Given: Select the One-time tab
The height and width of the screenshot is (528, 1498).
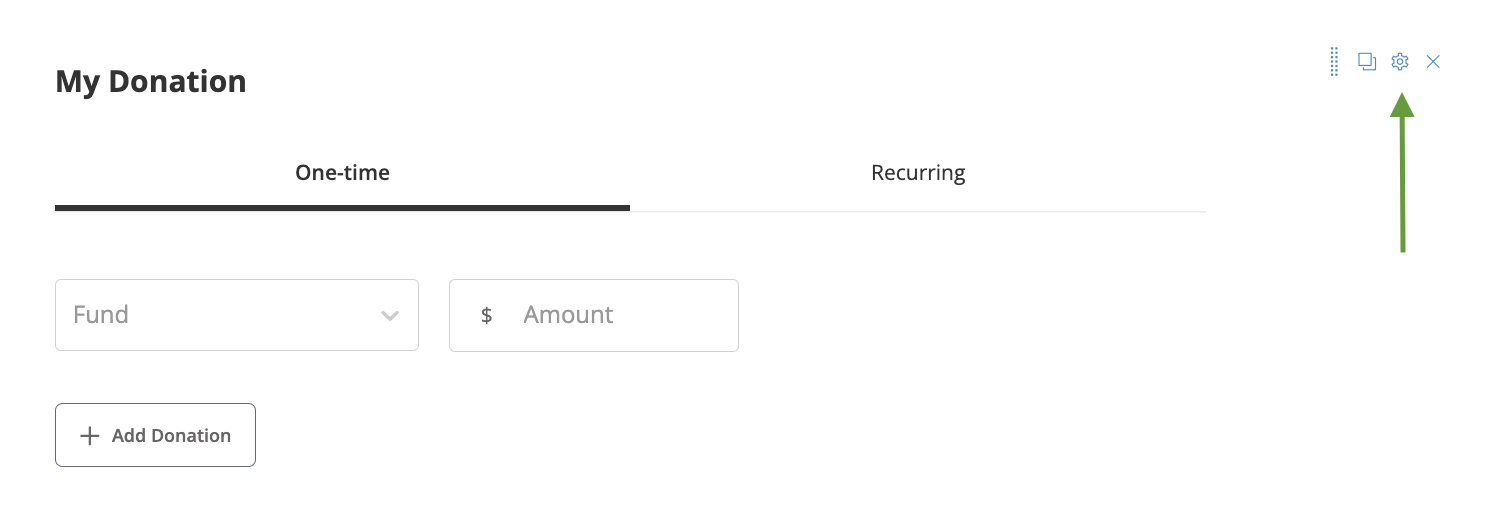Looking at the screenshot, I should pyautogui.click(x=342, y=173).
